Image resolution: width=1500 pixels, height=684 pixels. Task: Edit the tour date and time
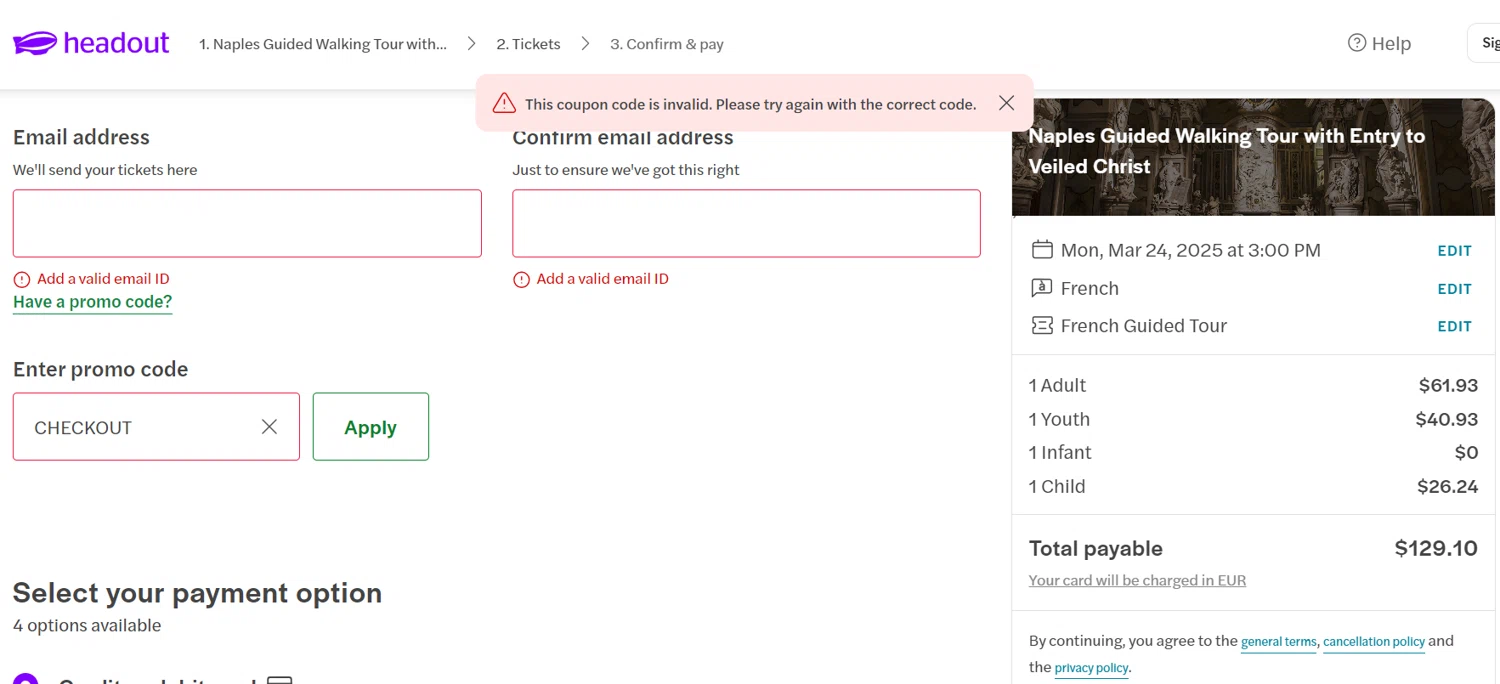pyautogui.click(x=1454, y=251)
